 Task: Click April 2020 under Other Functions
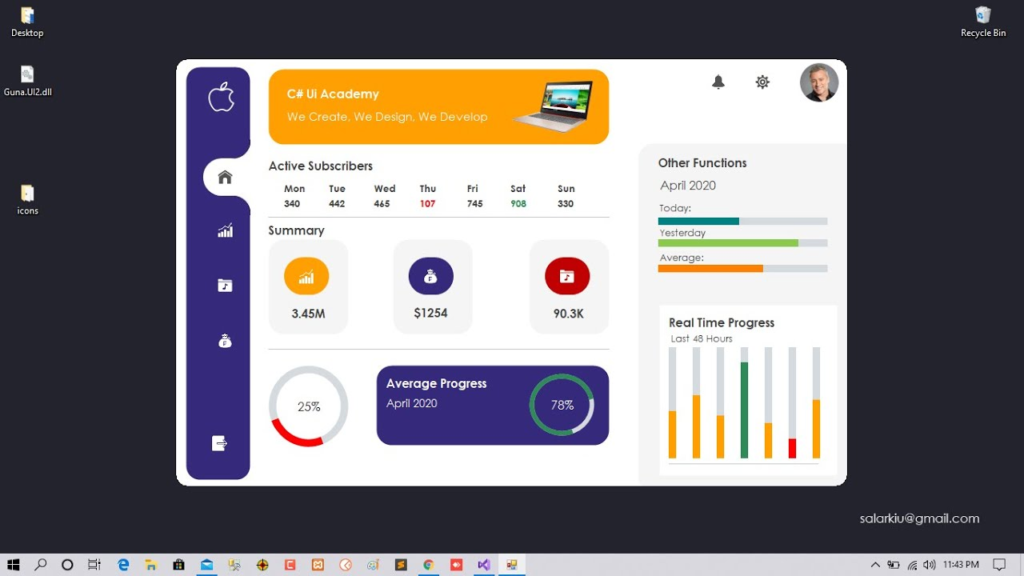coord(688,185)
